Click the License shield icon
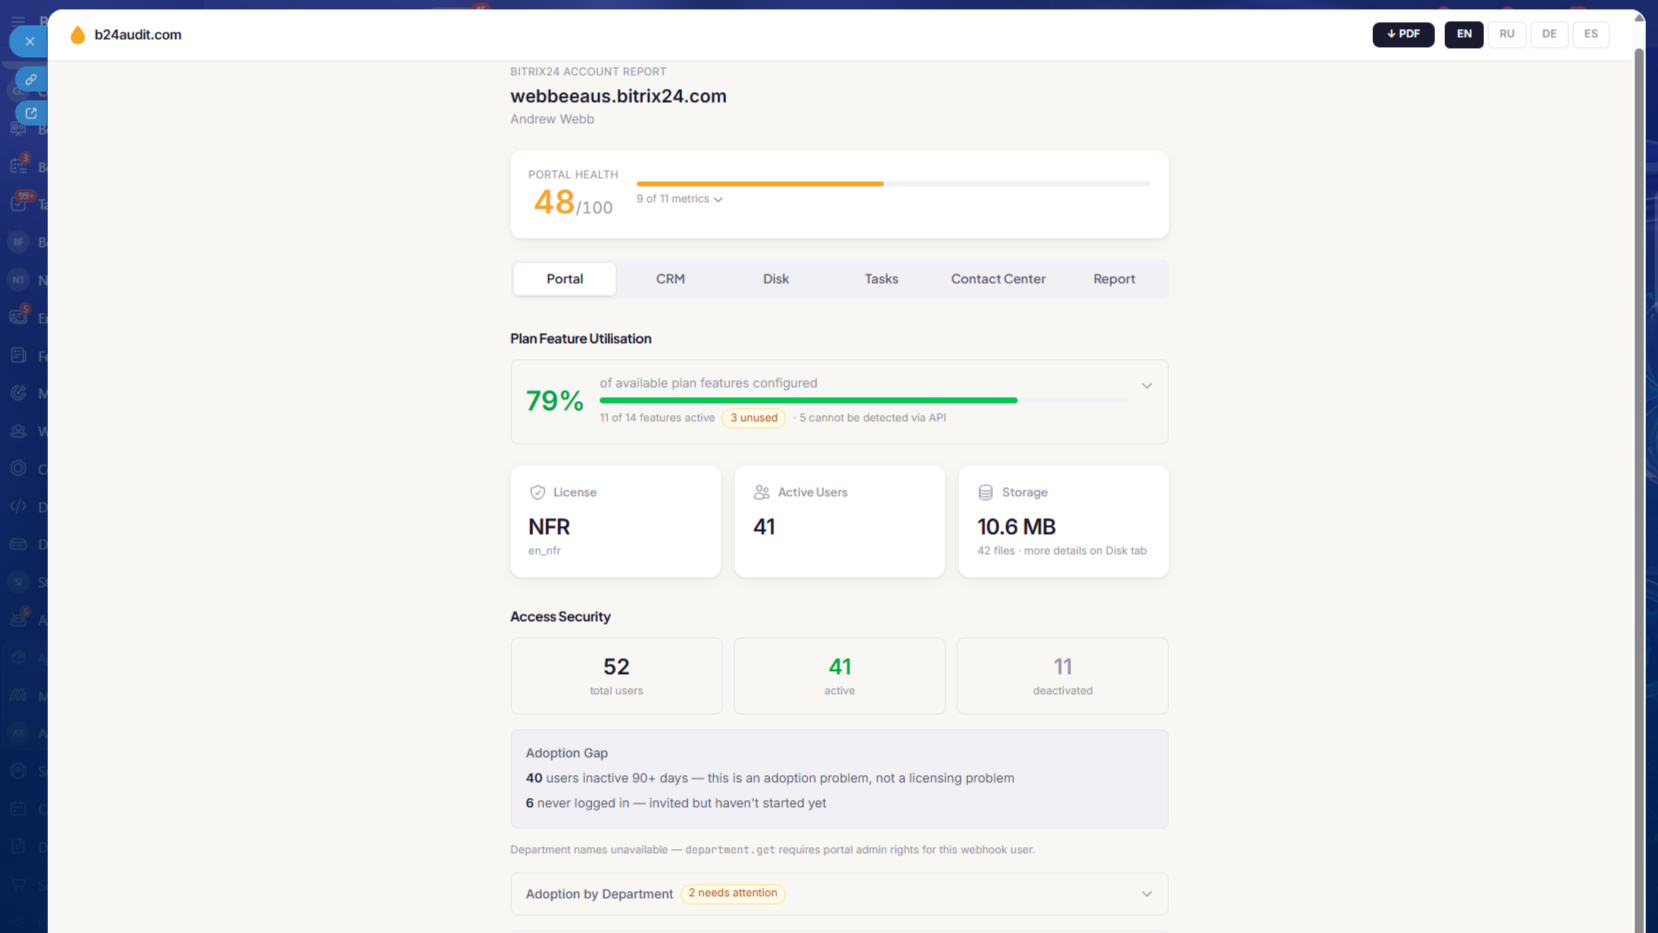Image resolution: width=1658 pixels, height=933 pixels. (537, 492)
